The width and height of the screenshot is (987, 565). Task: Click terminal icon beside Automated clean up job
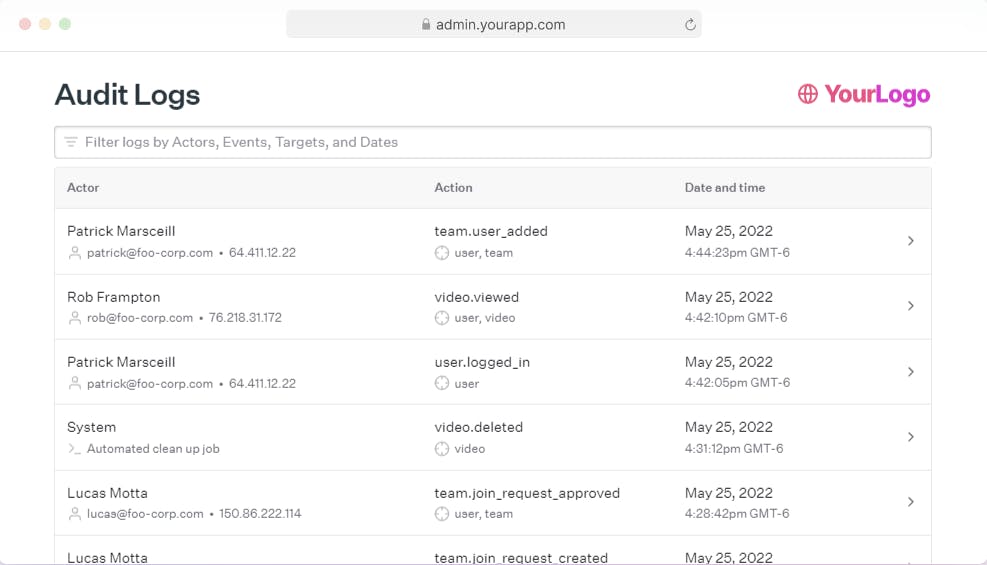coord(74,449)
